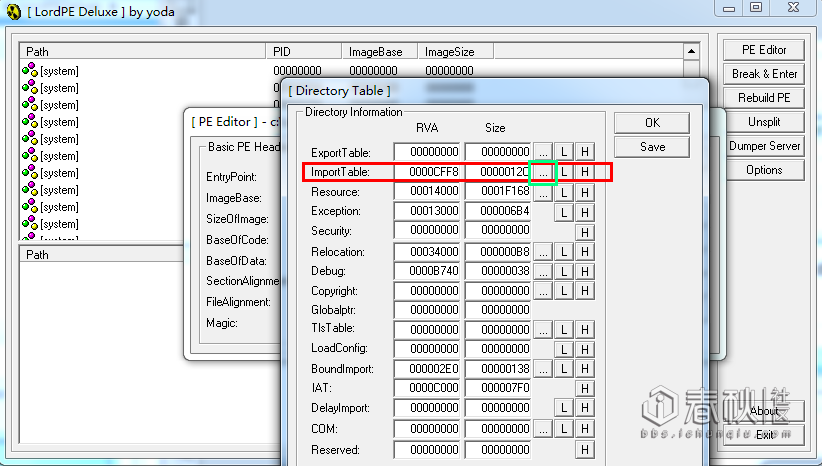Click the H button for BoundImport
The image size is (822, 466).
(x=585, y=370)
